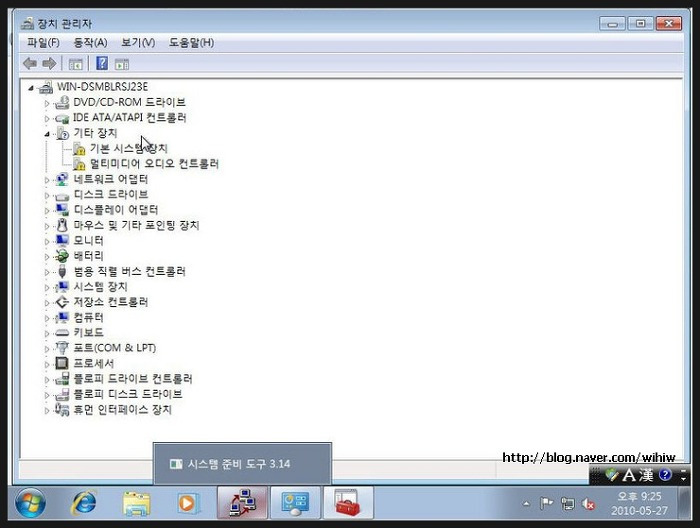Collapse the 기타 장치 node

point(47,134)
